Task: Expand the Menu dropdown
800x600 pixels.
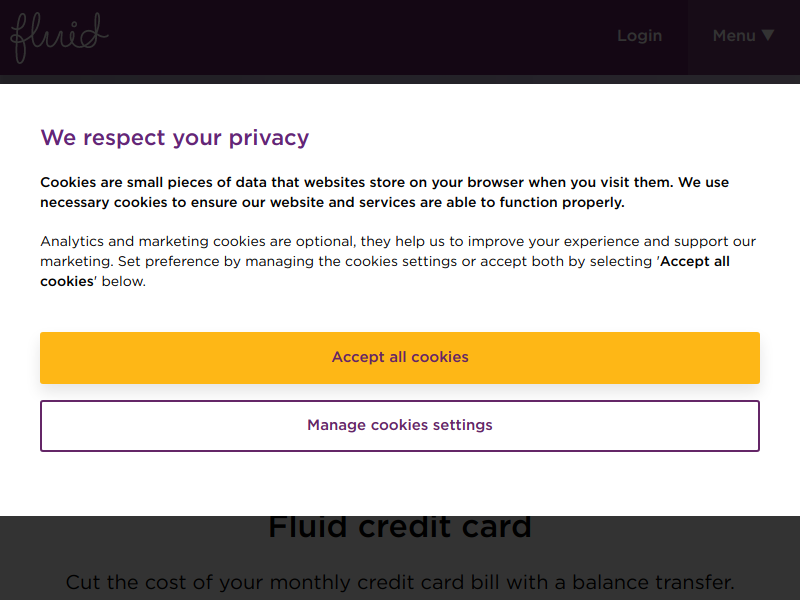Action: pyautogui.click(x=742, y=36)
